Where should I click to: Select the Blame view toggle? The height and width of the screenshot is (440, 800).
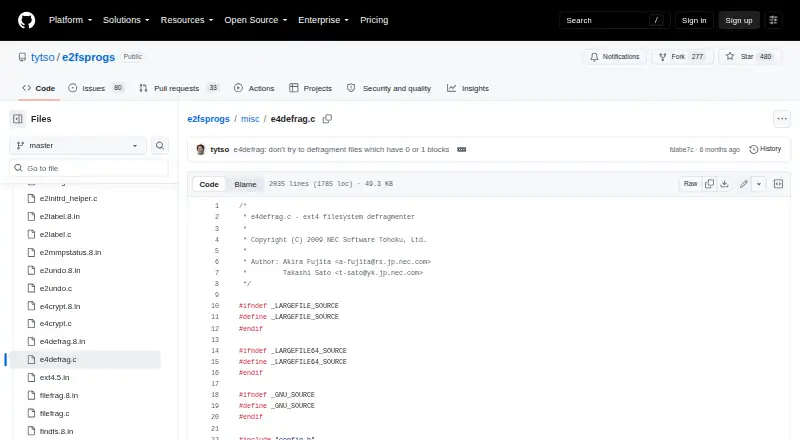point(245,184)
